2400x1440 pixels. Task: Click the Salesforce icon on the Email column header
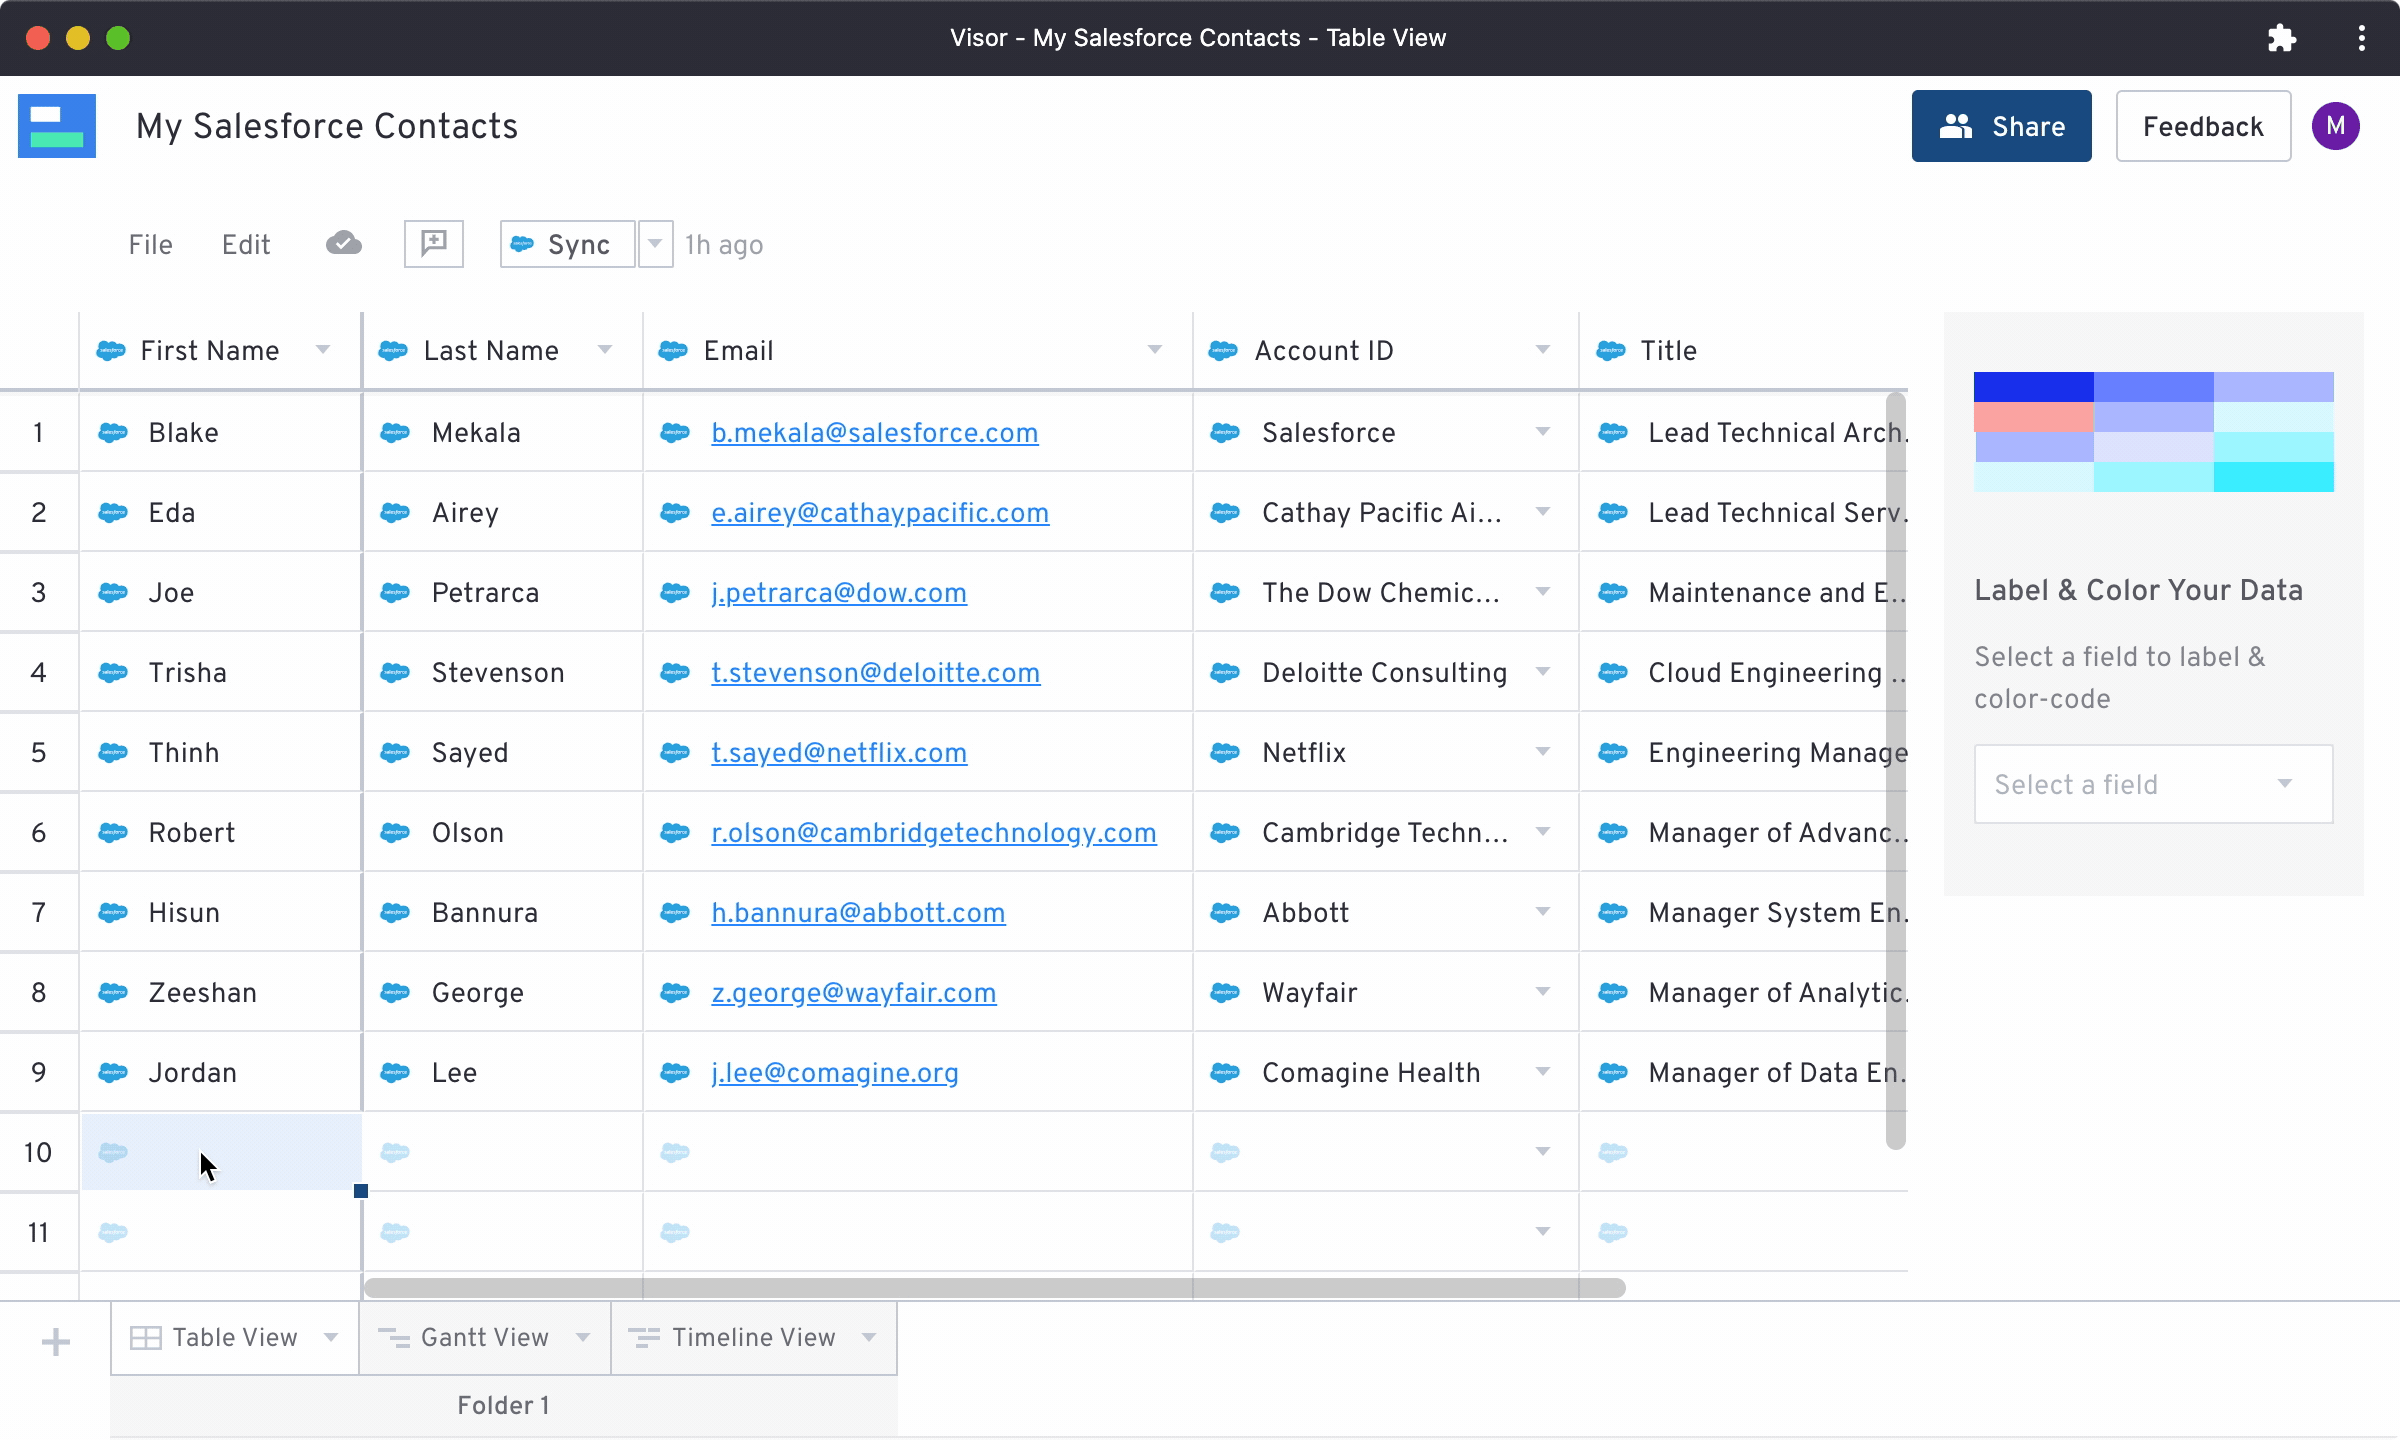[x=674, y=350]
